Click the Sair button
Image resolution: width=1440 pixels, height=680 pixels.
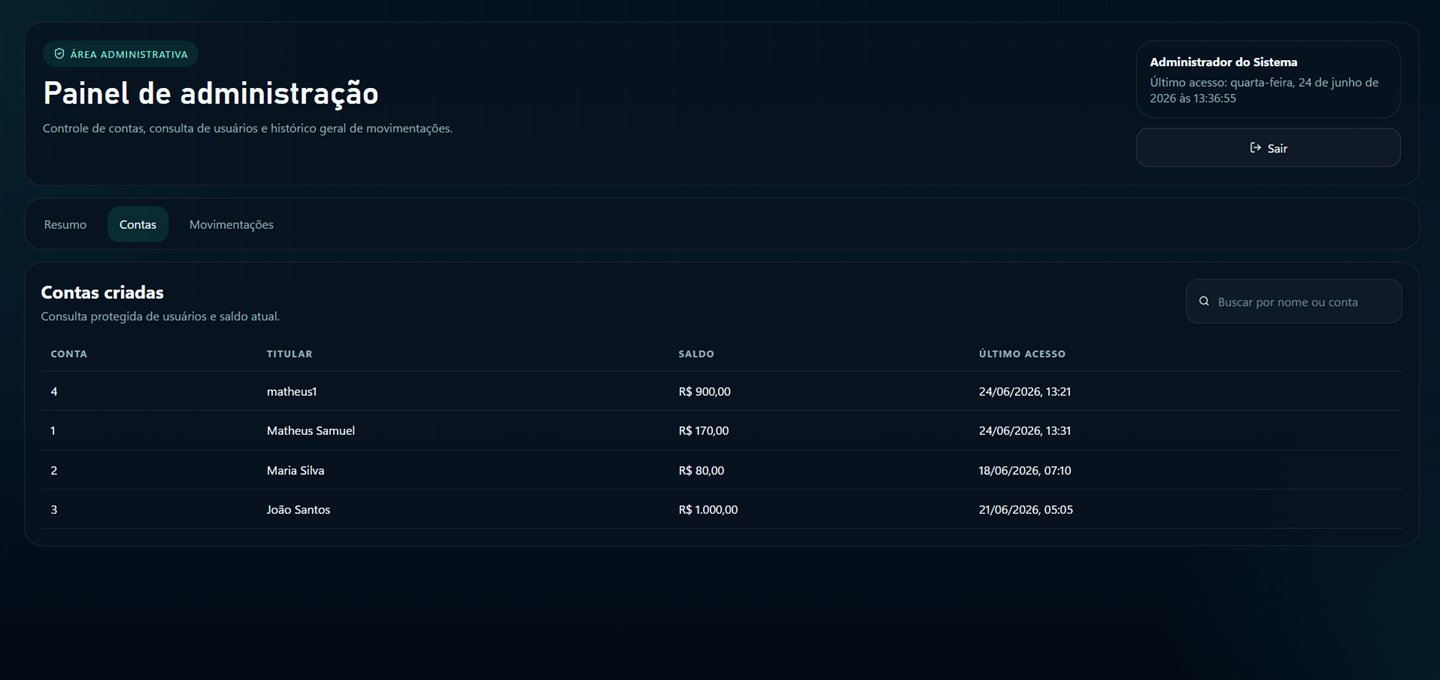tap(1268, 148)
